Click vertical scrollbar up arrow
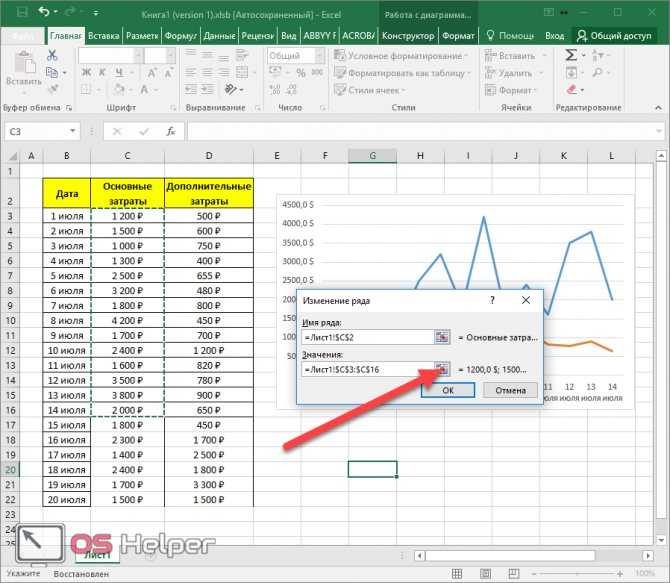The height and width of the screenshot is (583, 670). coord(661,156)
